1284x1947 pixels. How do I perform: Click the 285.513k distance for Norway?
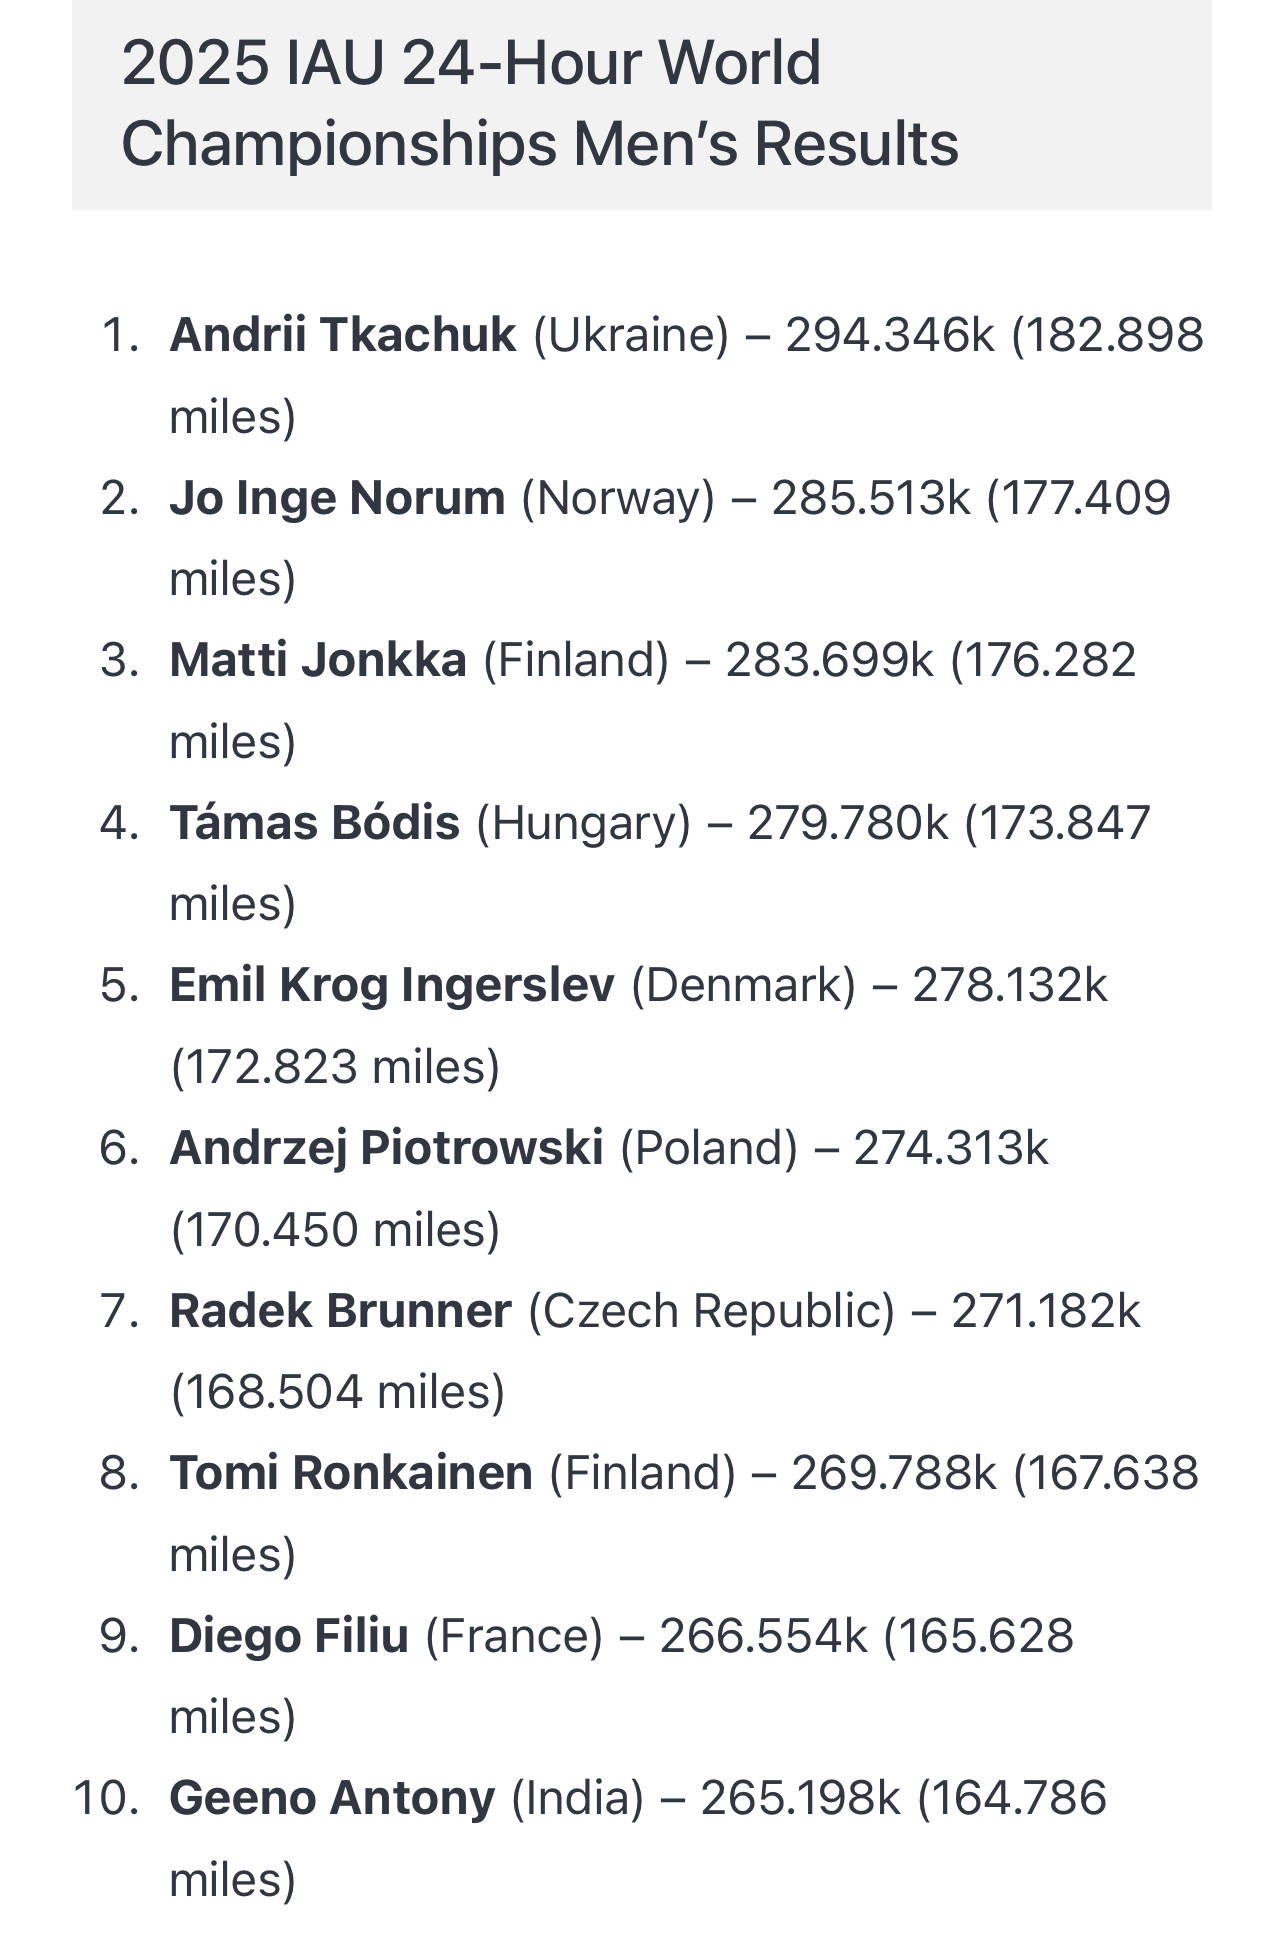tap(871, 497)
